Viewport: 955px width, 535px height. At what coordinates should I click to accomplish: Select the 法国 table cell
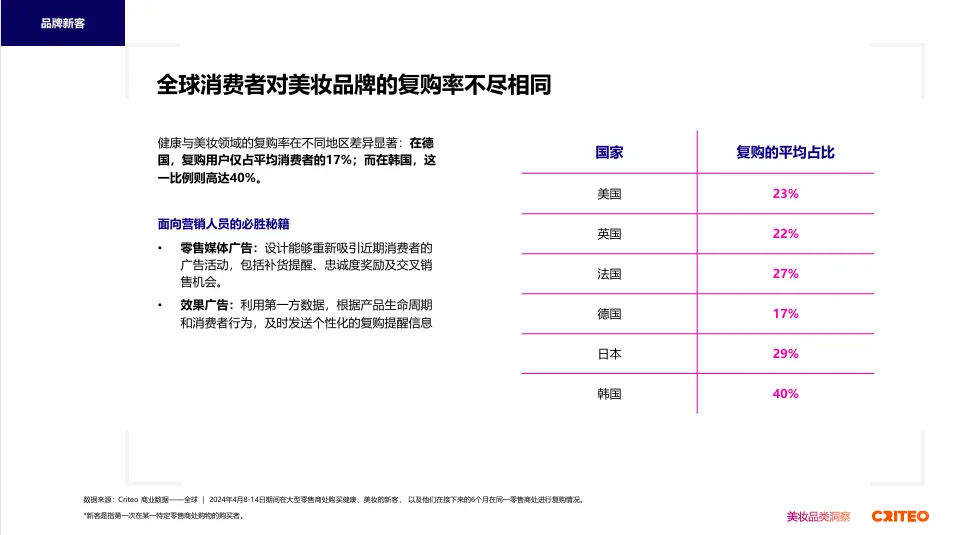[609, 274]
